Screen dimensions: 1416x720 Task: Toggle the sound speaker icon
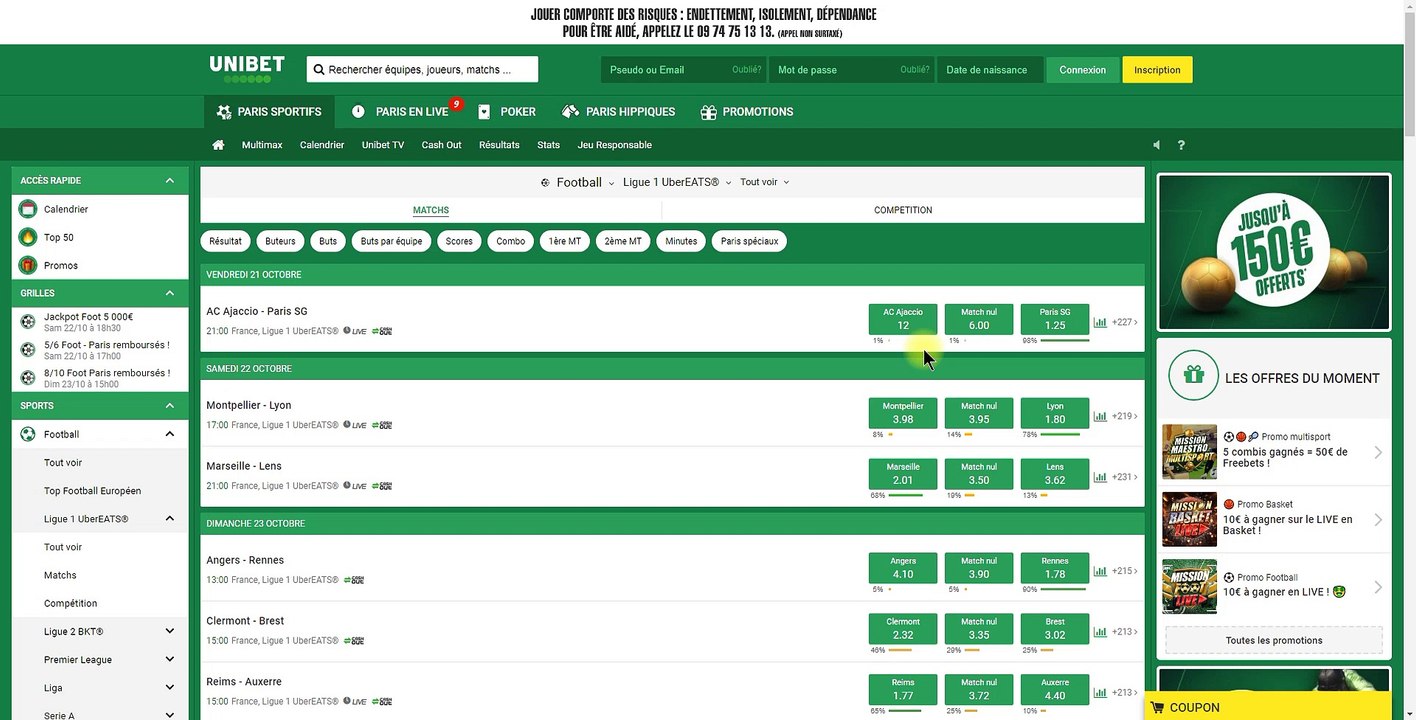coord(1157,145)
